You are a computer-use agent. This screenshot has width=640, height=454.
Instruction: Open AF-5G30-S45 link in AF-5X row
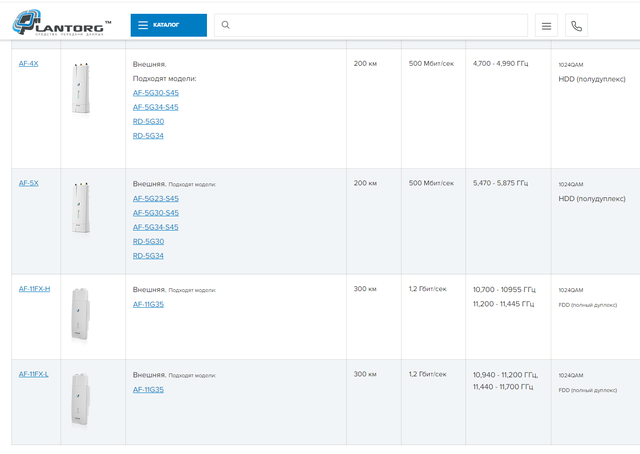coord(156,213)
